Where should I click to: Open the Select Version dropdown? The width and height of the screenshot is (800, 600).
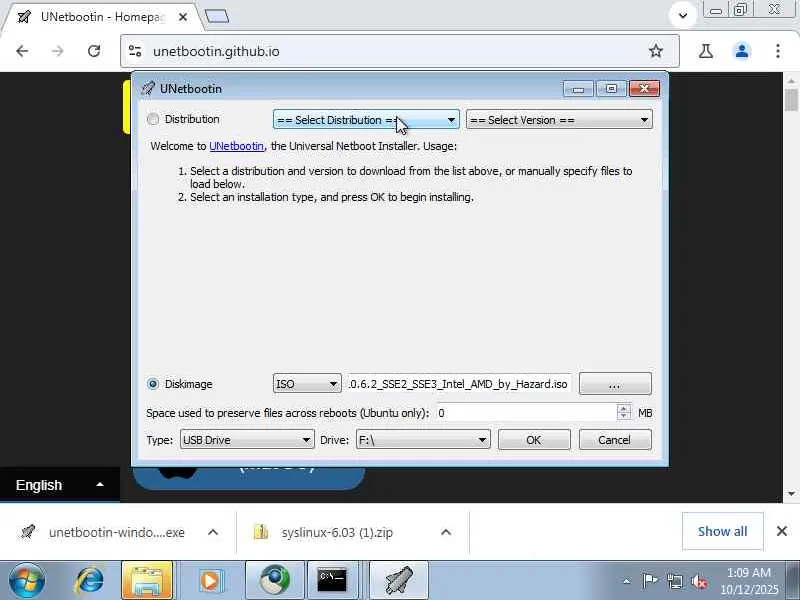559,120
